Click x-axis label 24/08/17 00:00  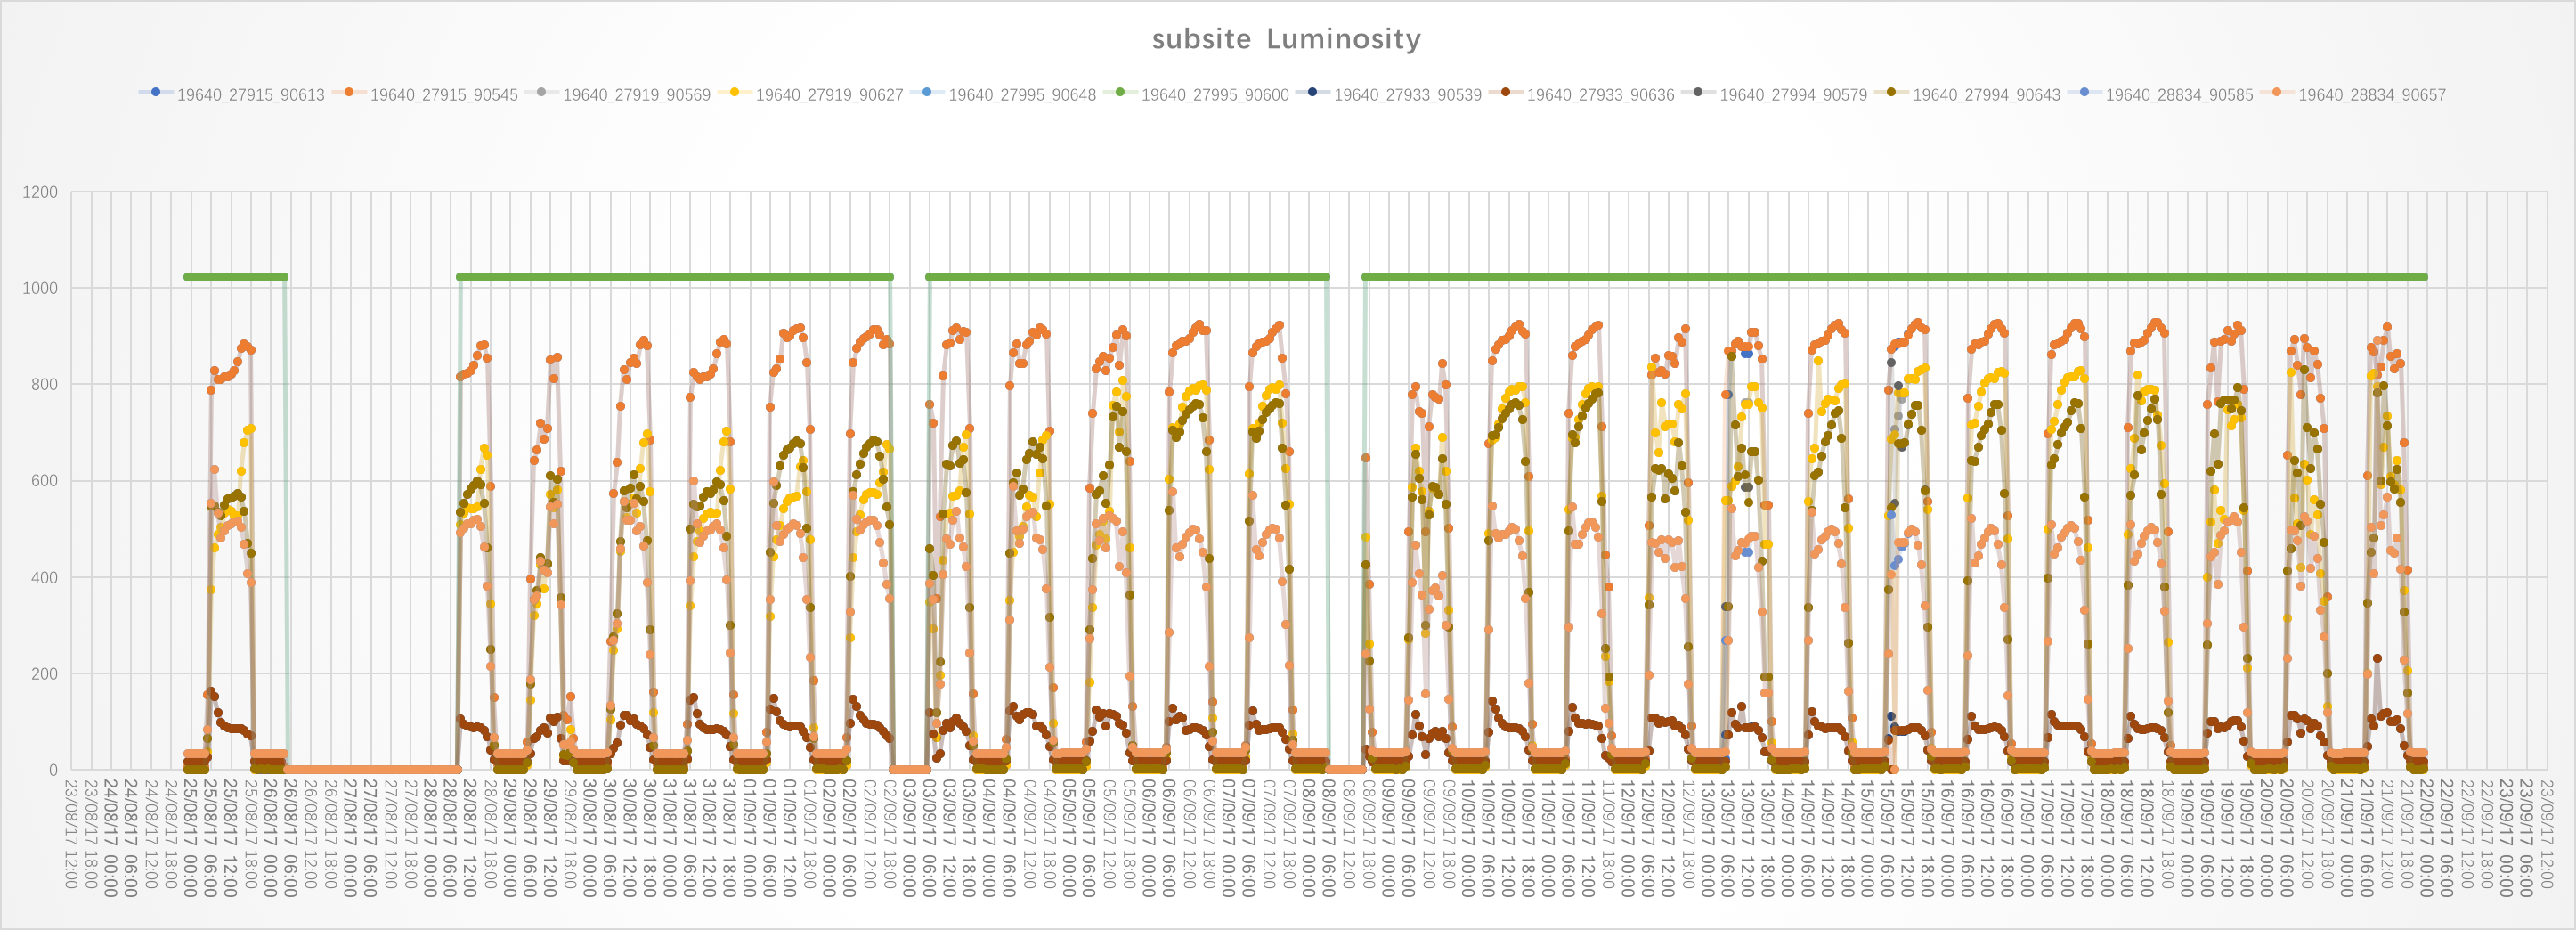tap(111, 838)
